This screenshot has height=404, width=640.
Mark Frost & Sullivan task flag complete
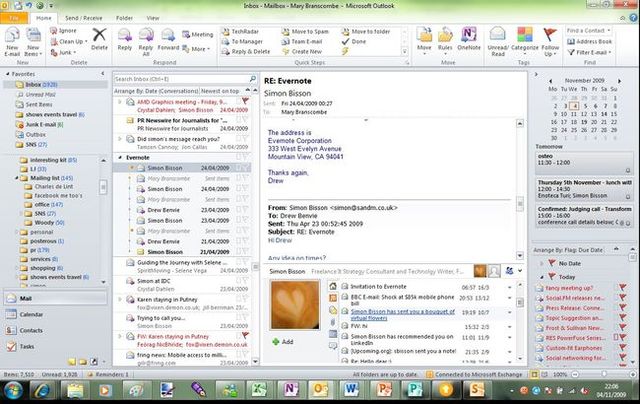coord(622,327)
